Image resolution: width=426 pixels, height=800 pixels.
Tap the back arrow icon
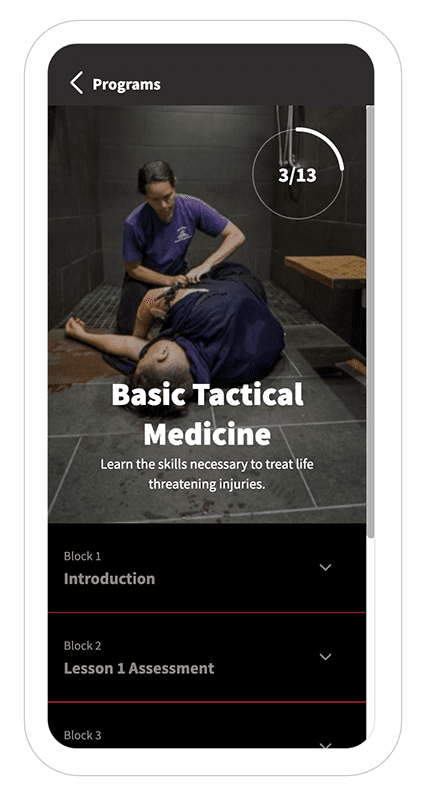point(77,83)
